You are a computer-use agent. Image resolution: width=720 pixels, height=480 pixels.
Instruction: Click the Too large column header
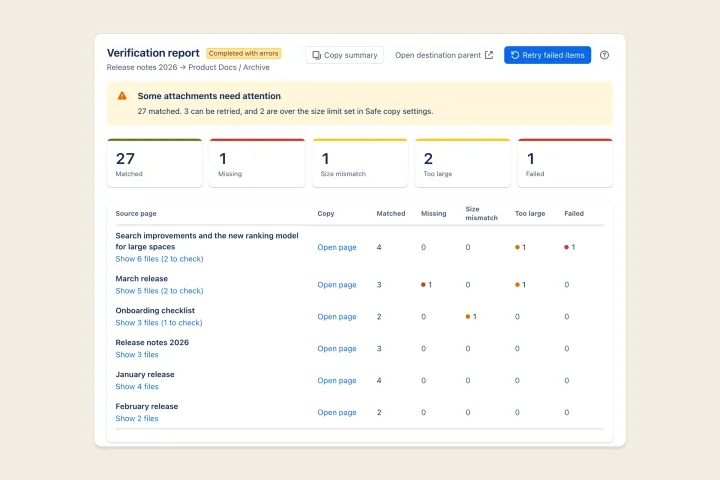(x=530, y=214)
